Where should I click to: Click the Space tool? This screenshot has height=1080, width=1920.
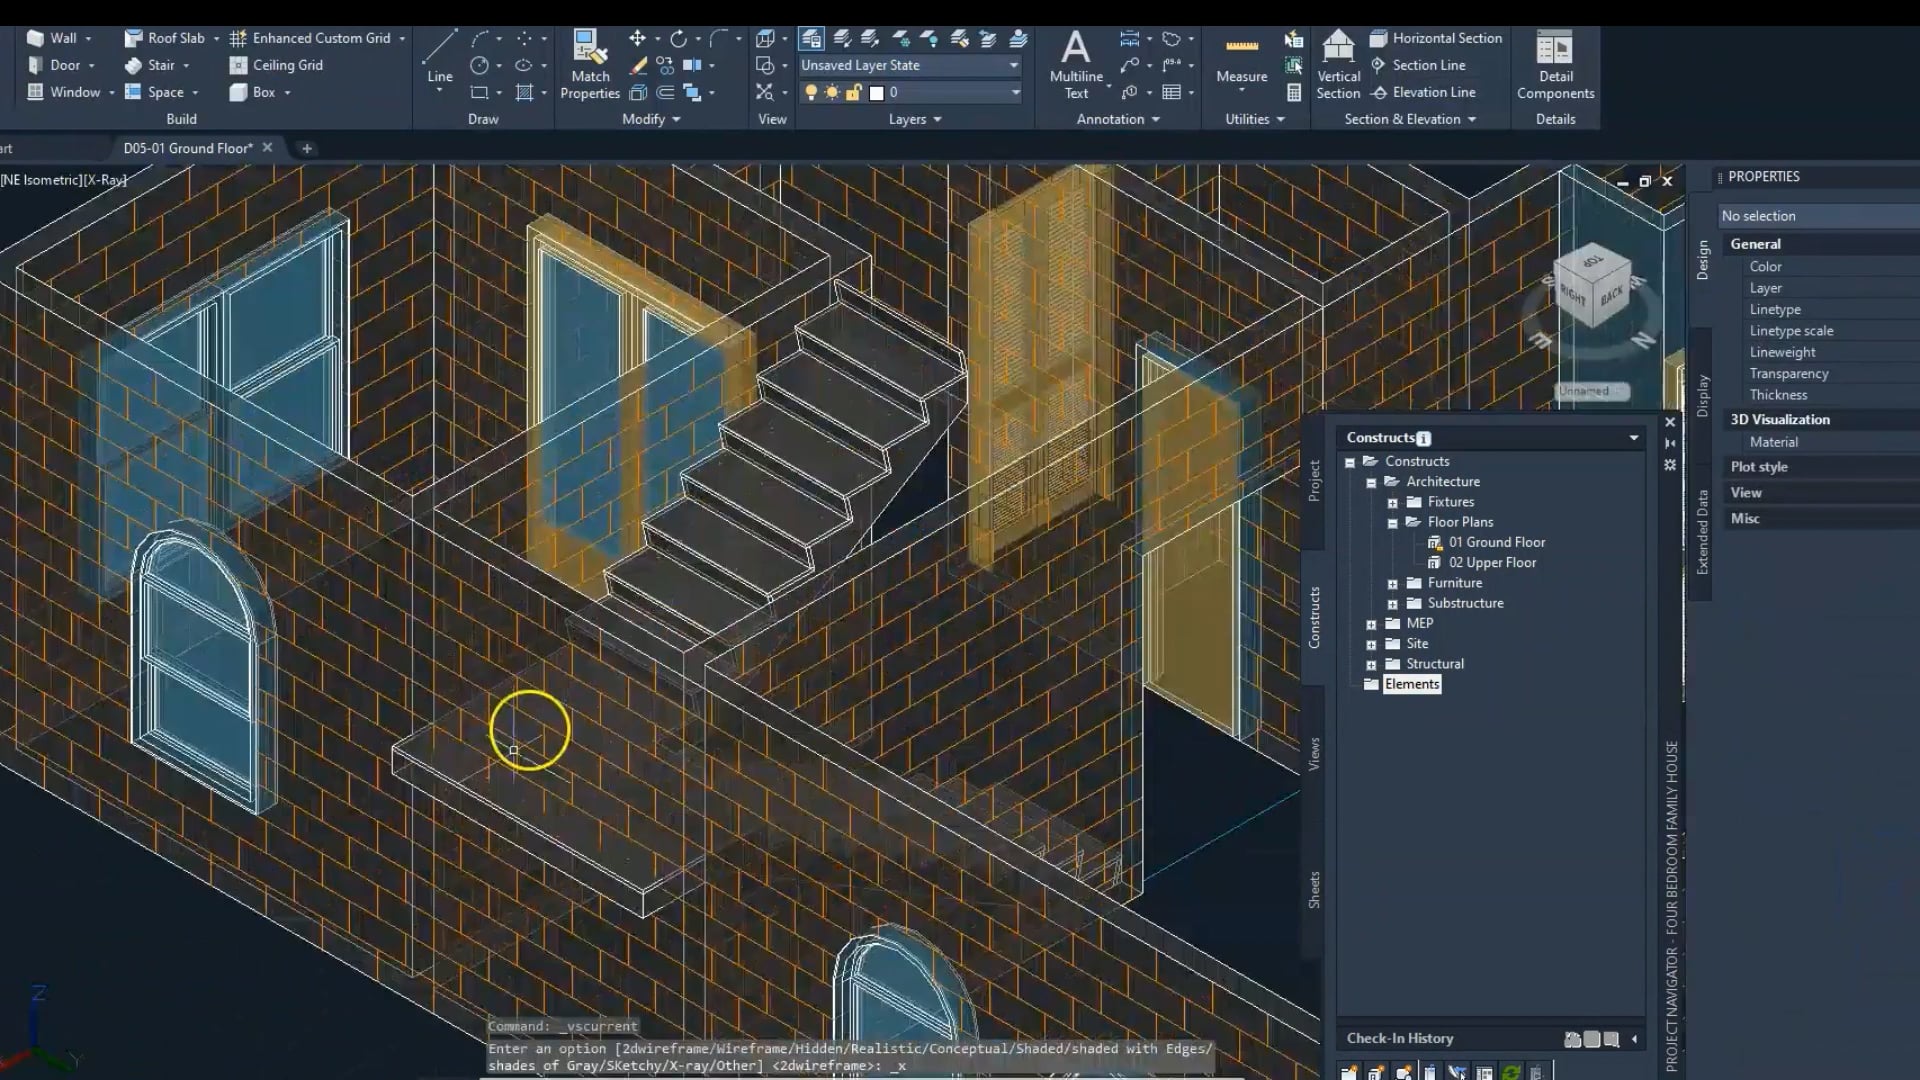pos(154,92)
